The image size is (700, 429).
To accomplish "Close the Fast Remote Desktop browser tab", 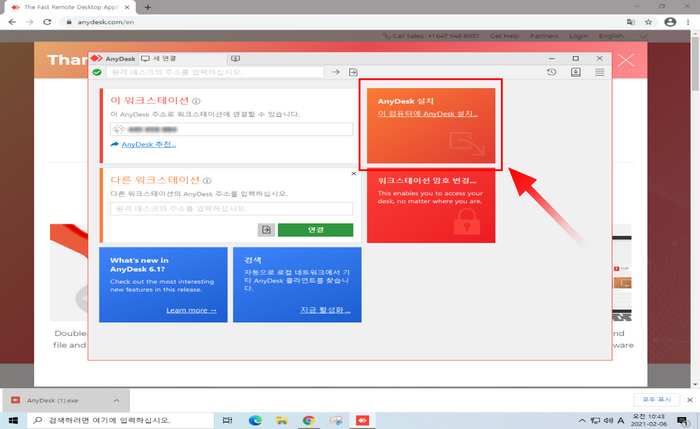I will click(127, 7).
